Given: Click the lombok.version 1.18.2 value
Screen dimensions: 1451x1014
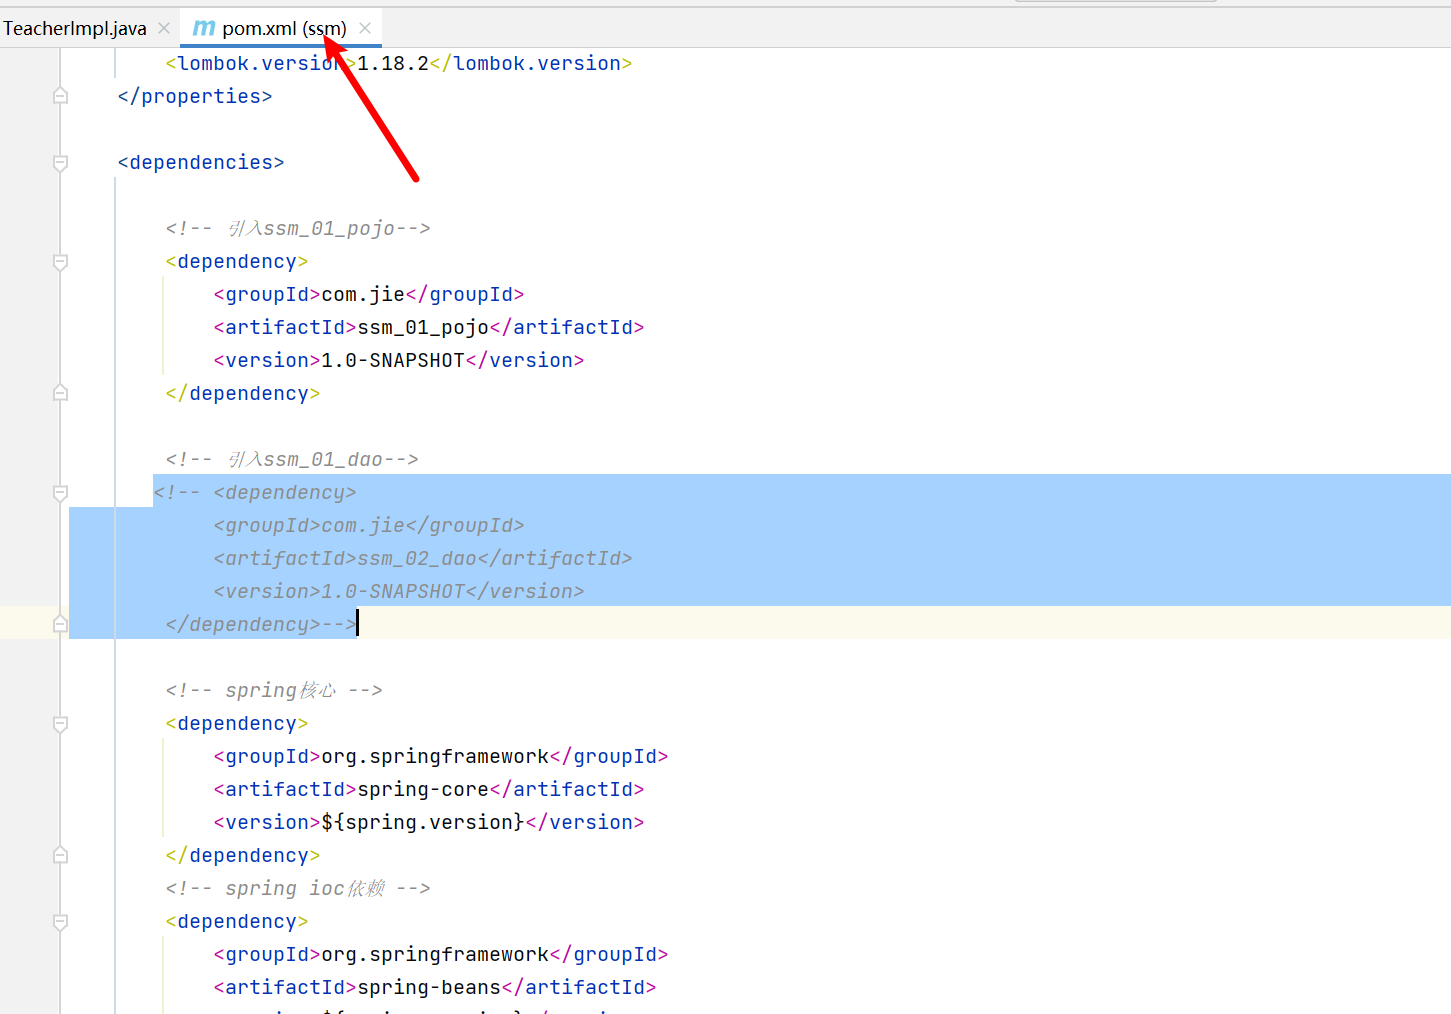Looking at the screenshot, I should click(x=393, y=63).
